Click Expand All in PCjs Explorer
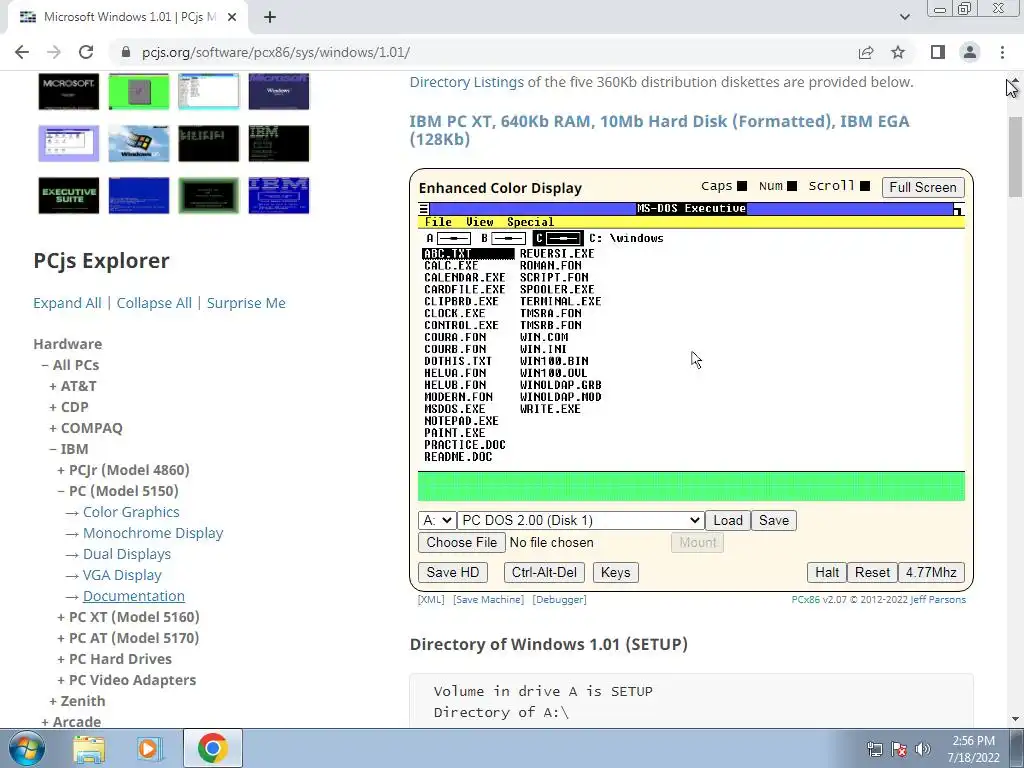The image size is (1024, 768). tap(67, 303)
